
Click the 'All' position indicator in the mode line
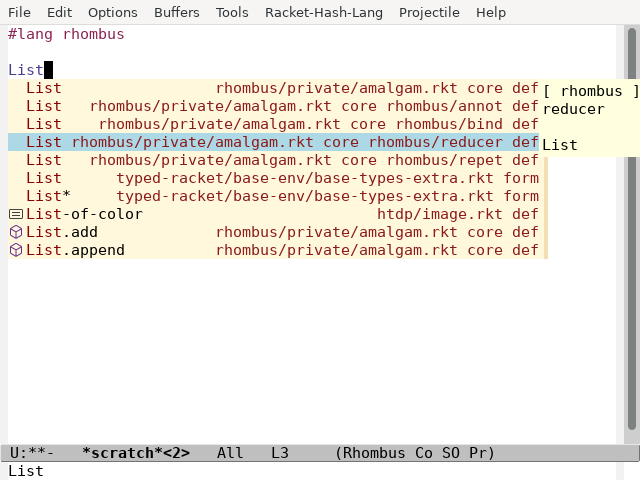pos(230,453)
